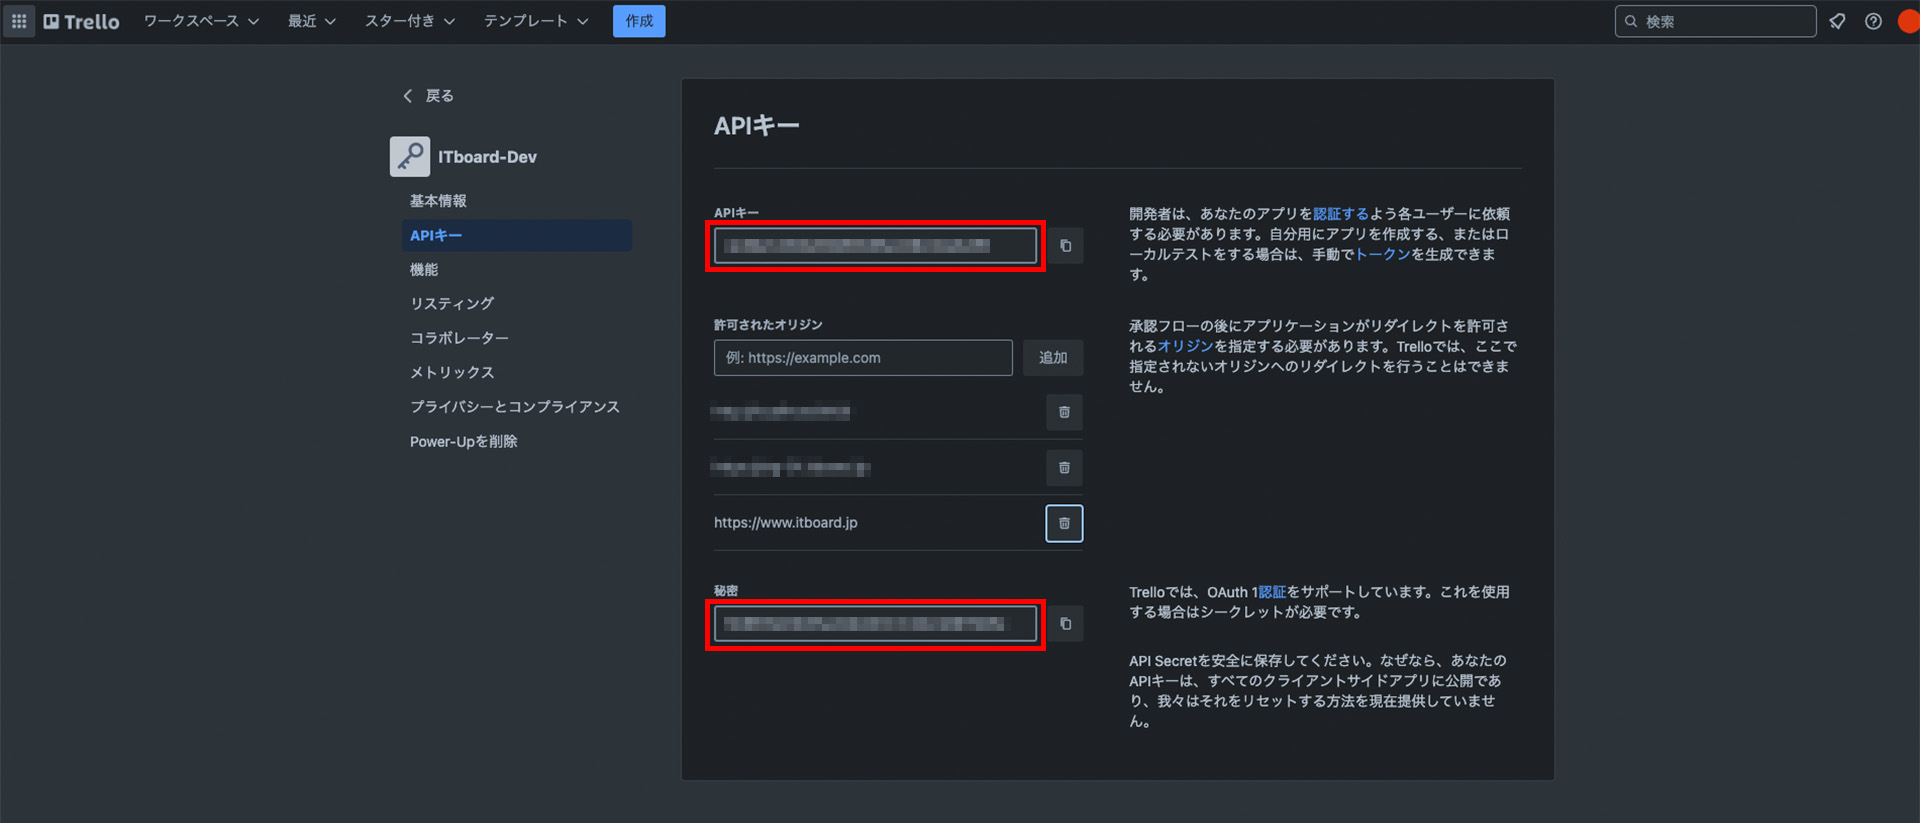Expand the ワークスペース dropdown
The height and width of the screenshot is (823, 1920).
click(201, 21)
